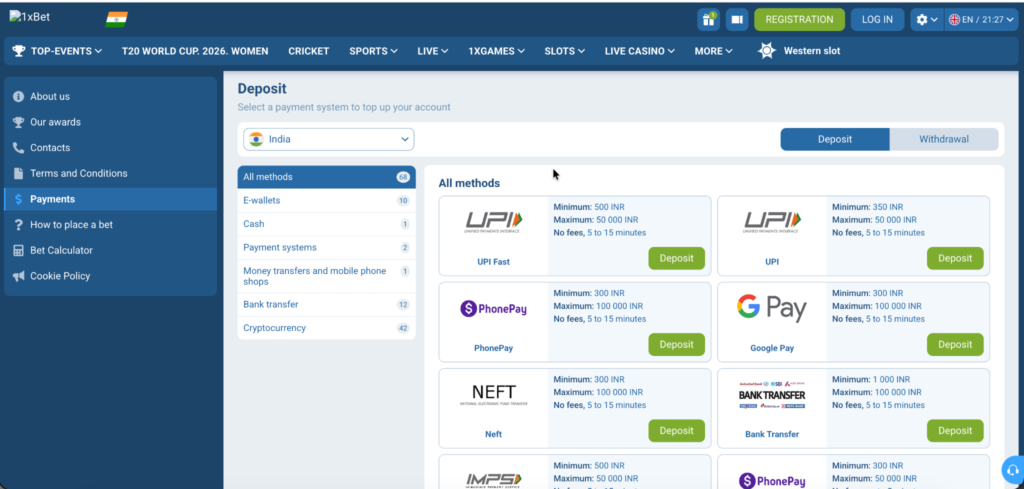Switch to the Withdrawal tab

pyautogui.click(x=944, y=139)
